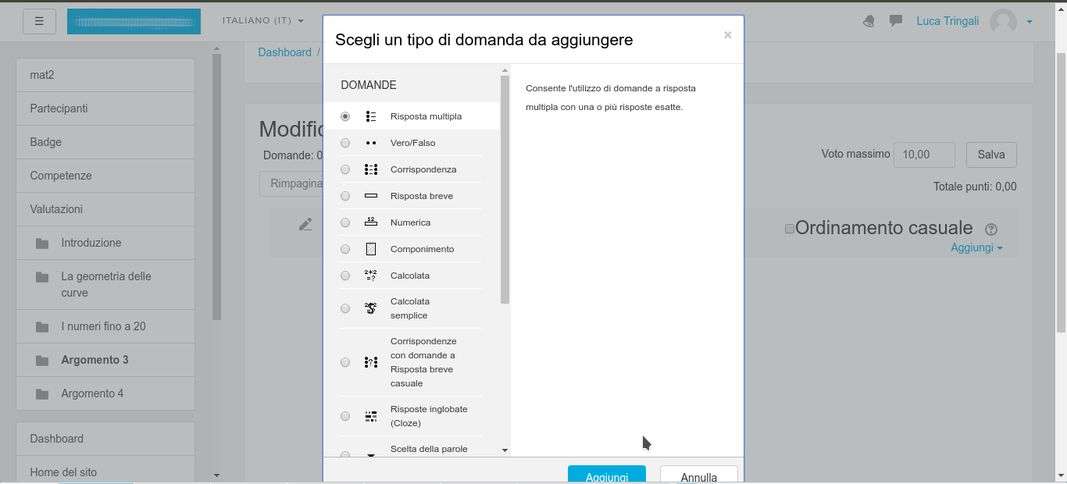The image size is (1067, 484).
Task: Open Dashboard in the sidebar
Action: (x=105, y=439)
